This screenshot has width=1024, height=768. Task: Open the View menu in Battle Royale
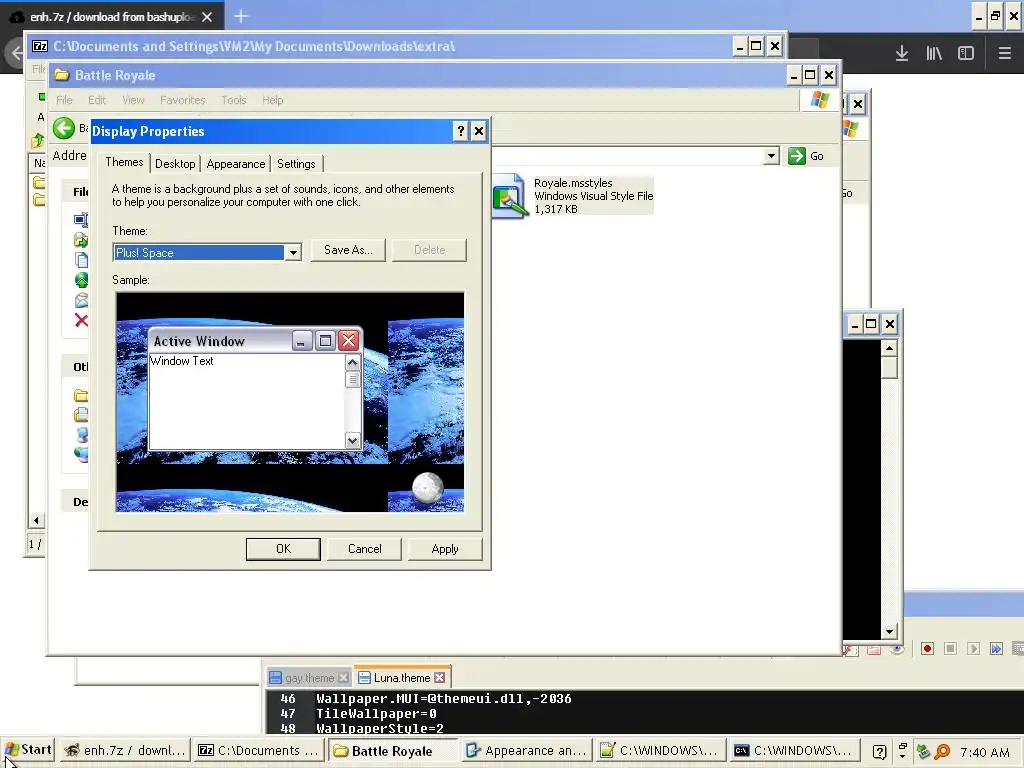[133, 100]
